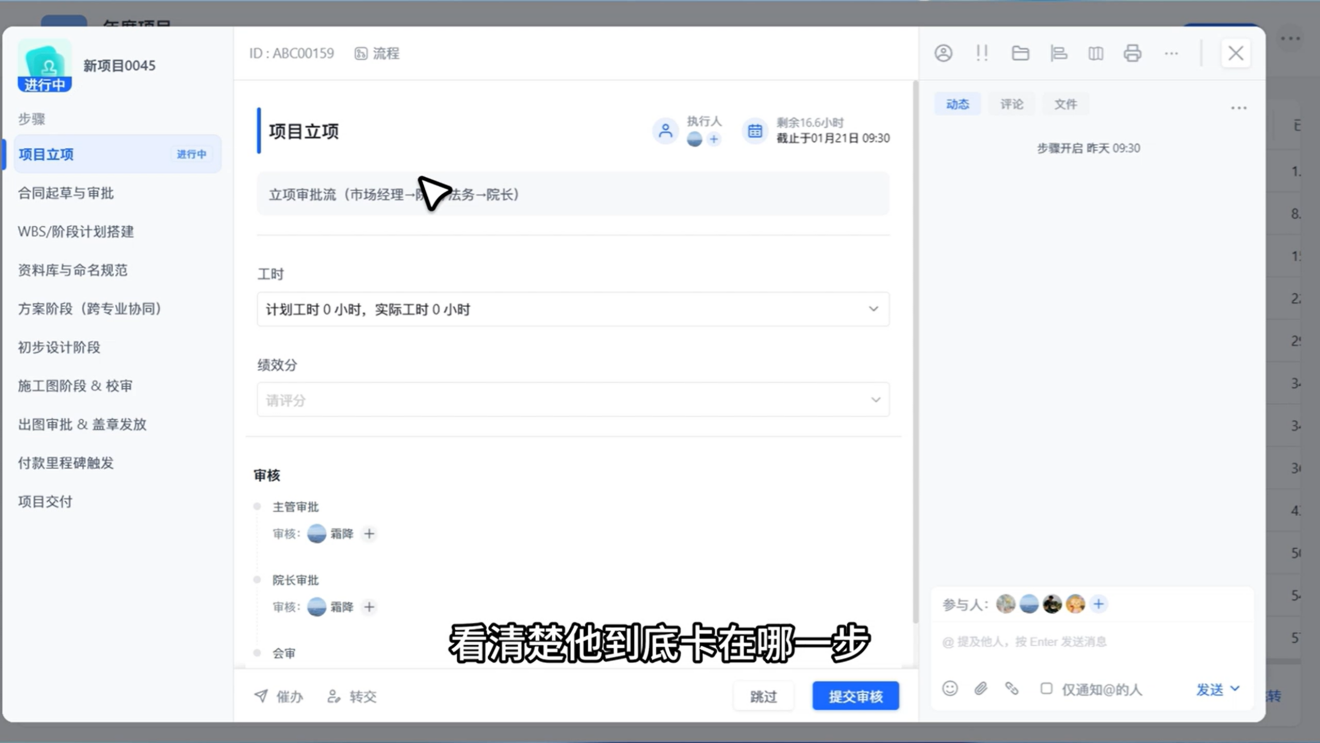Add reviewer under 主管审批
Screen dimensions: 1320x743
tap(369, 534)
